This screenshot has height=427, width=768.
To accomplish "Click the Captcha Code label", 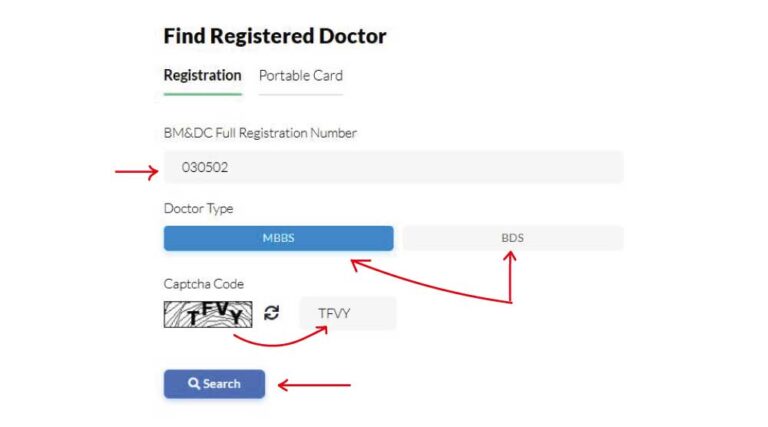I will click(x=203, y=284).
